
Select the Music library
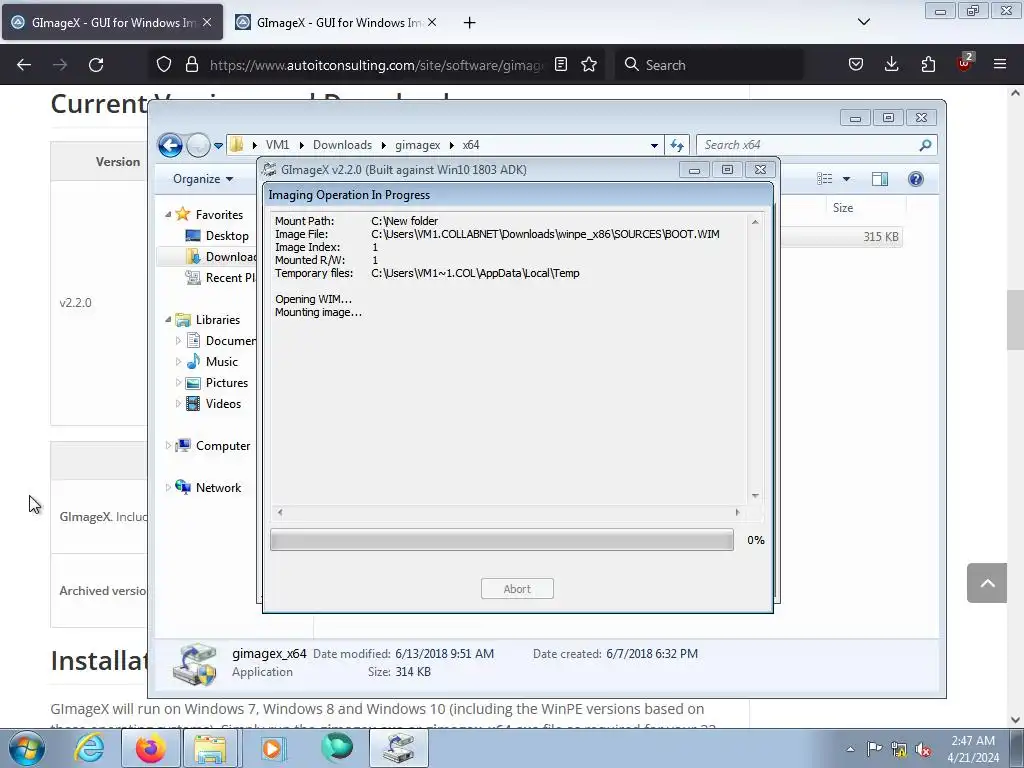pyautogui.click(x=212, y=362)
